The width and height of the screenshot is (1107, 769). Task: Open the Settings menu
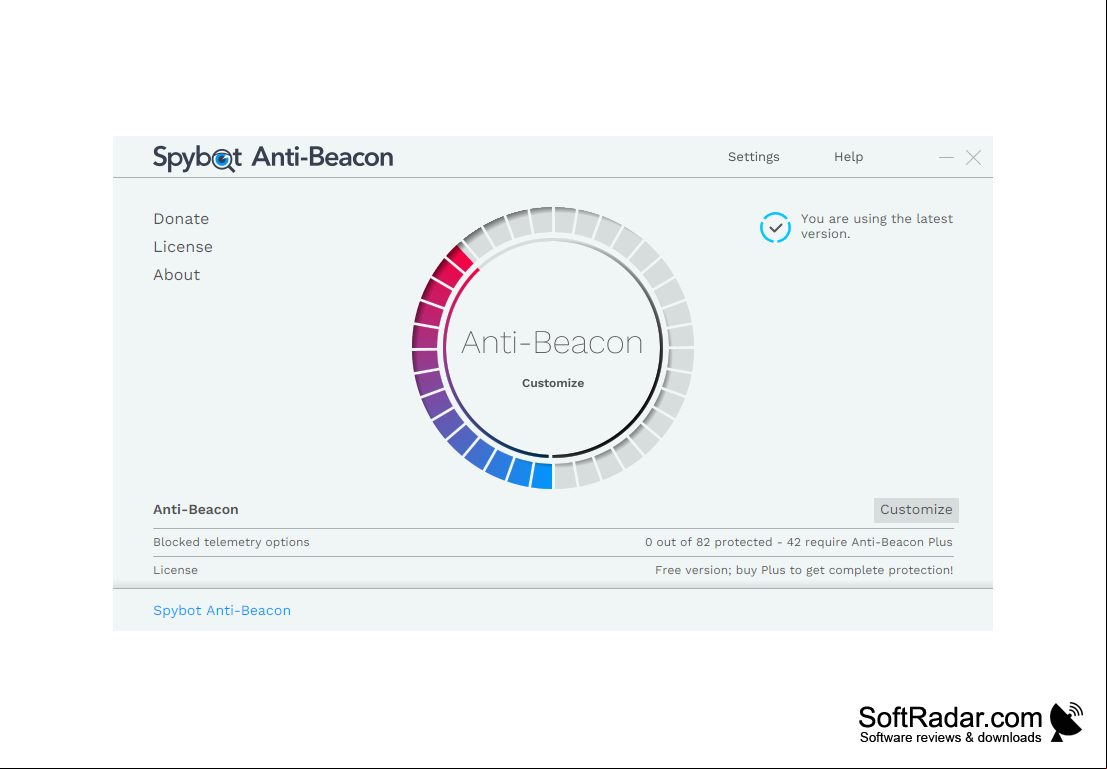(x=753, y=157)
